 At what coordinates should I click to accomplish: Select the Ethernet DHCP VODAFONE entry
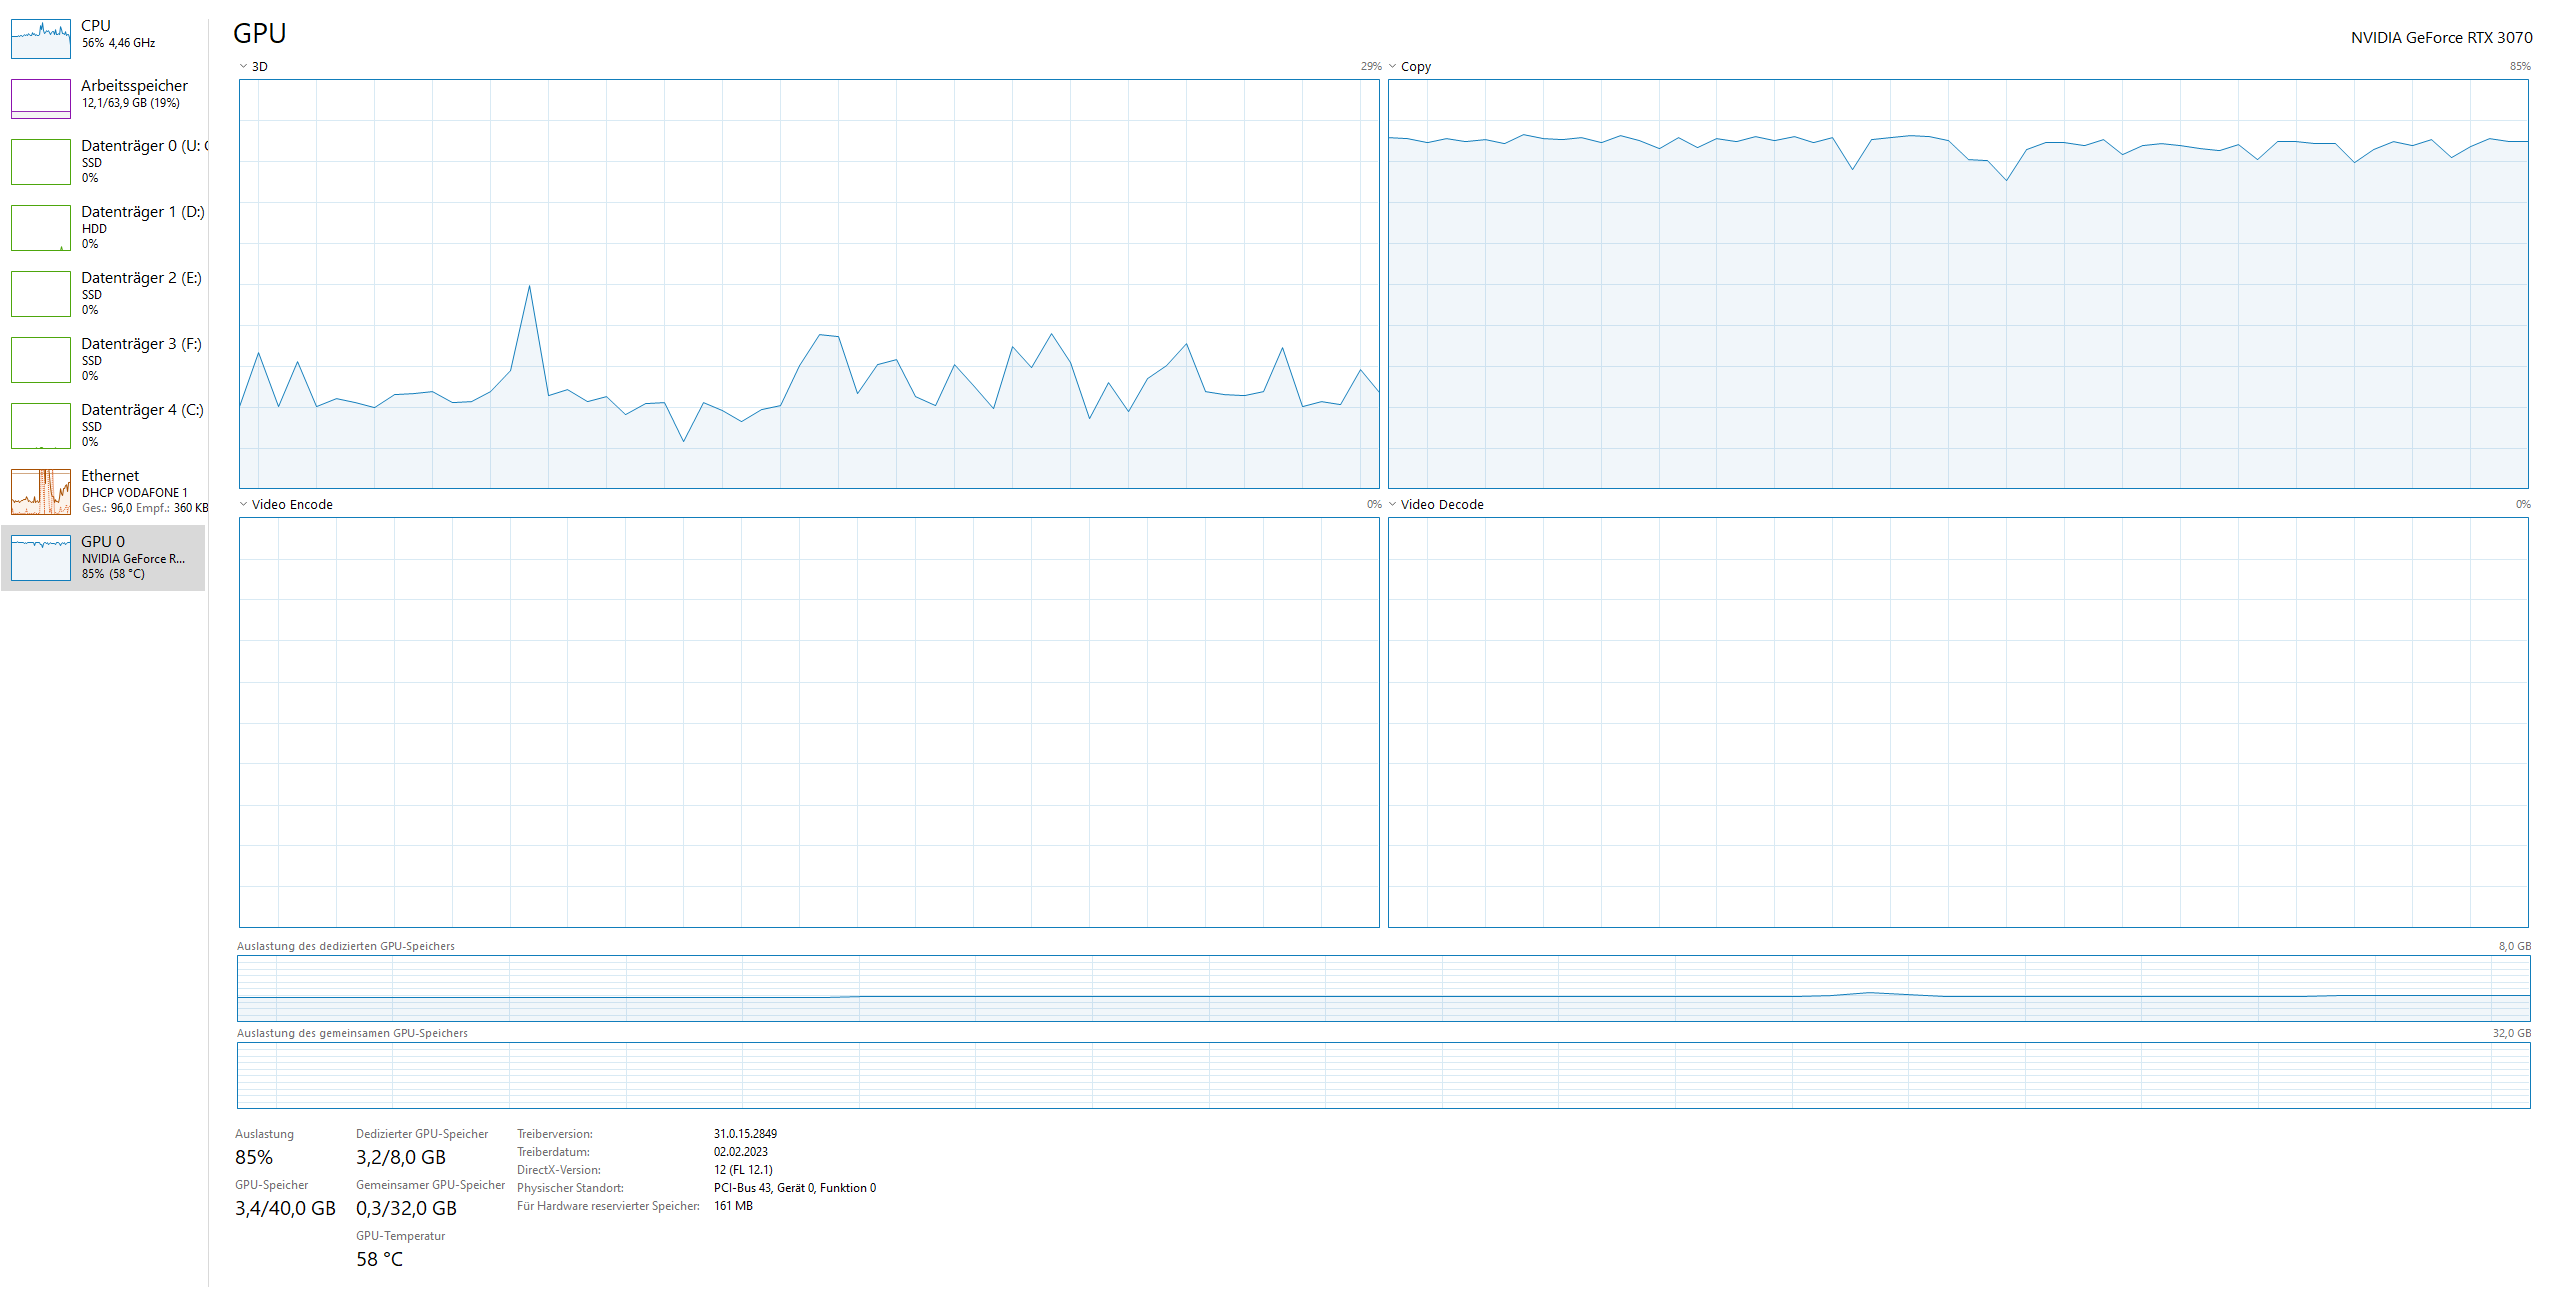point(135,492)
